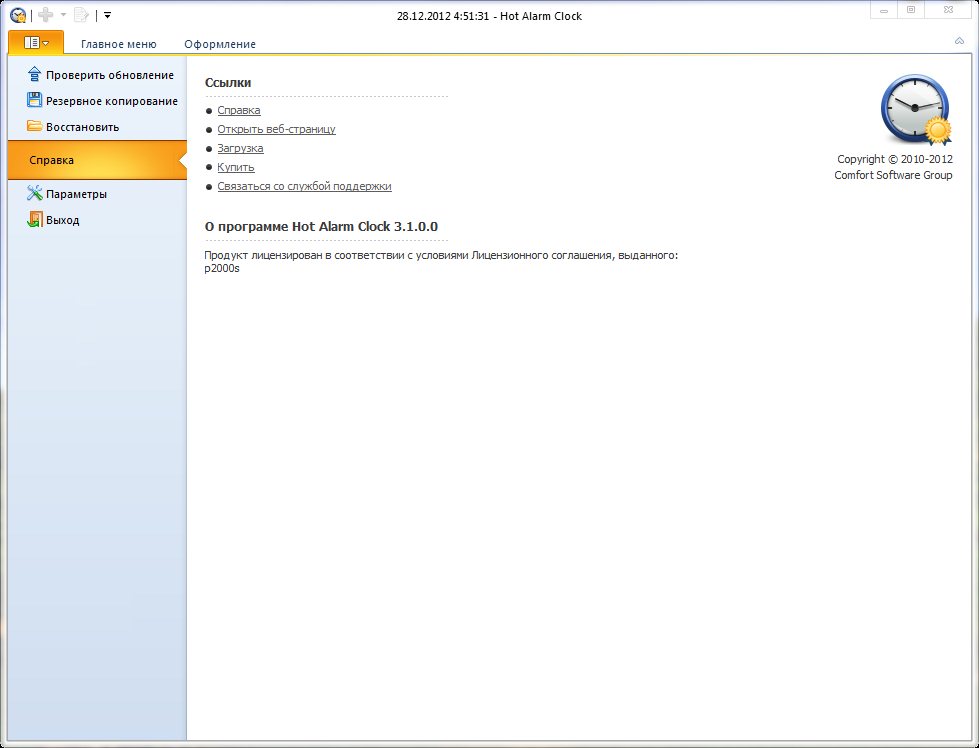
Task: Click the Ссылки section heading
Action: click(228, 82)
